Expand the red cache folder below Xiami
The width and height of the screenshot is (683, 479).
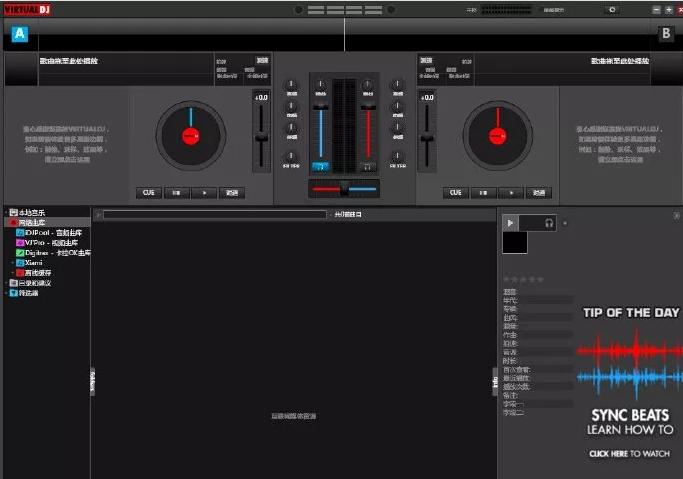pos(13,273)
